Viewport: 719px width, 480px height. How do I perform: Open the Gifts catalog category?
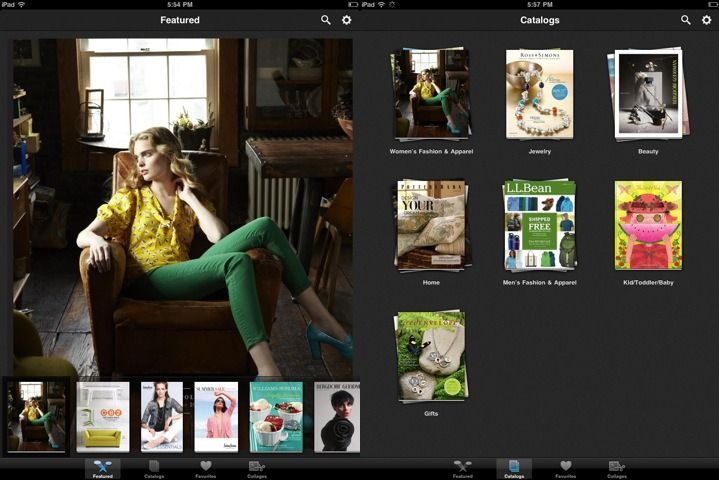pyautogui.click(x=431, y=355)
